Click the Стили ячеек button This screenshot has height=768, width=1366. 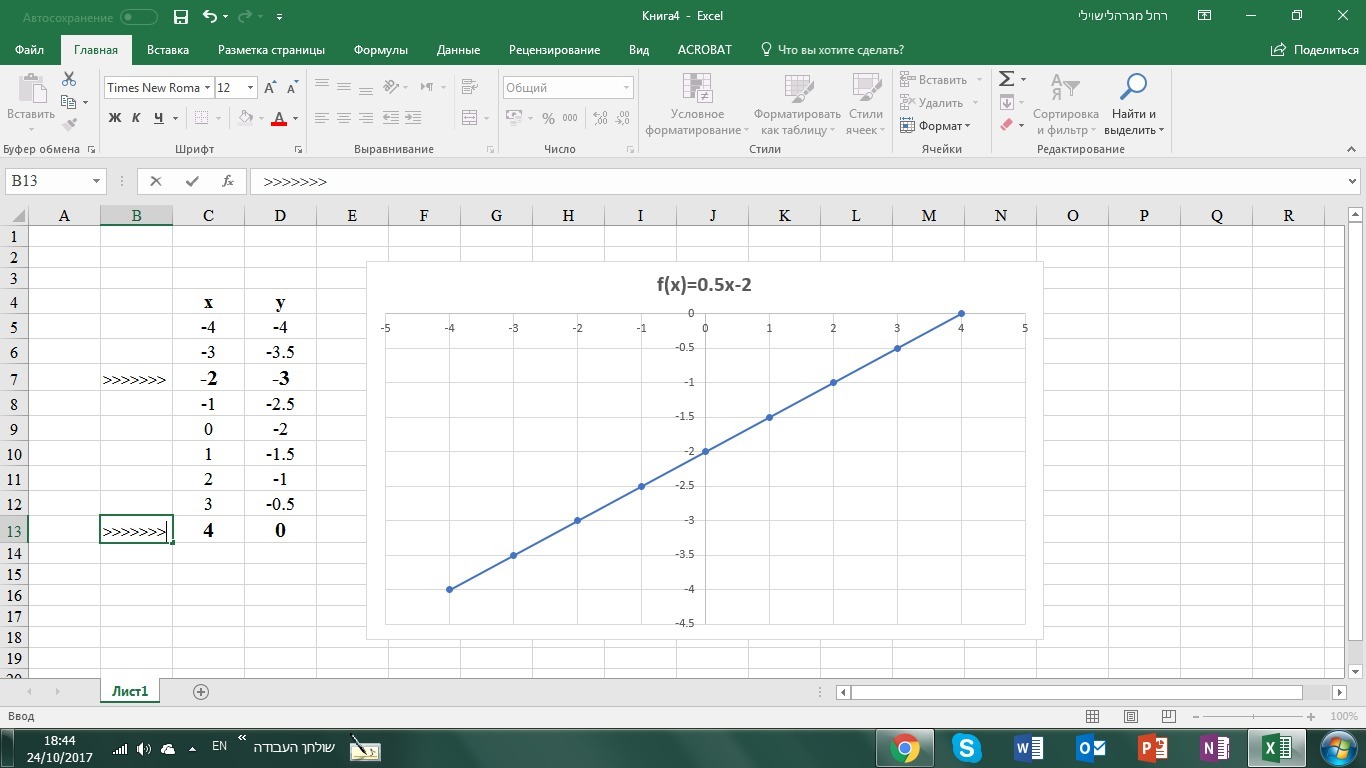(865, 105)
